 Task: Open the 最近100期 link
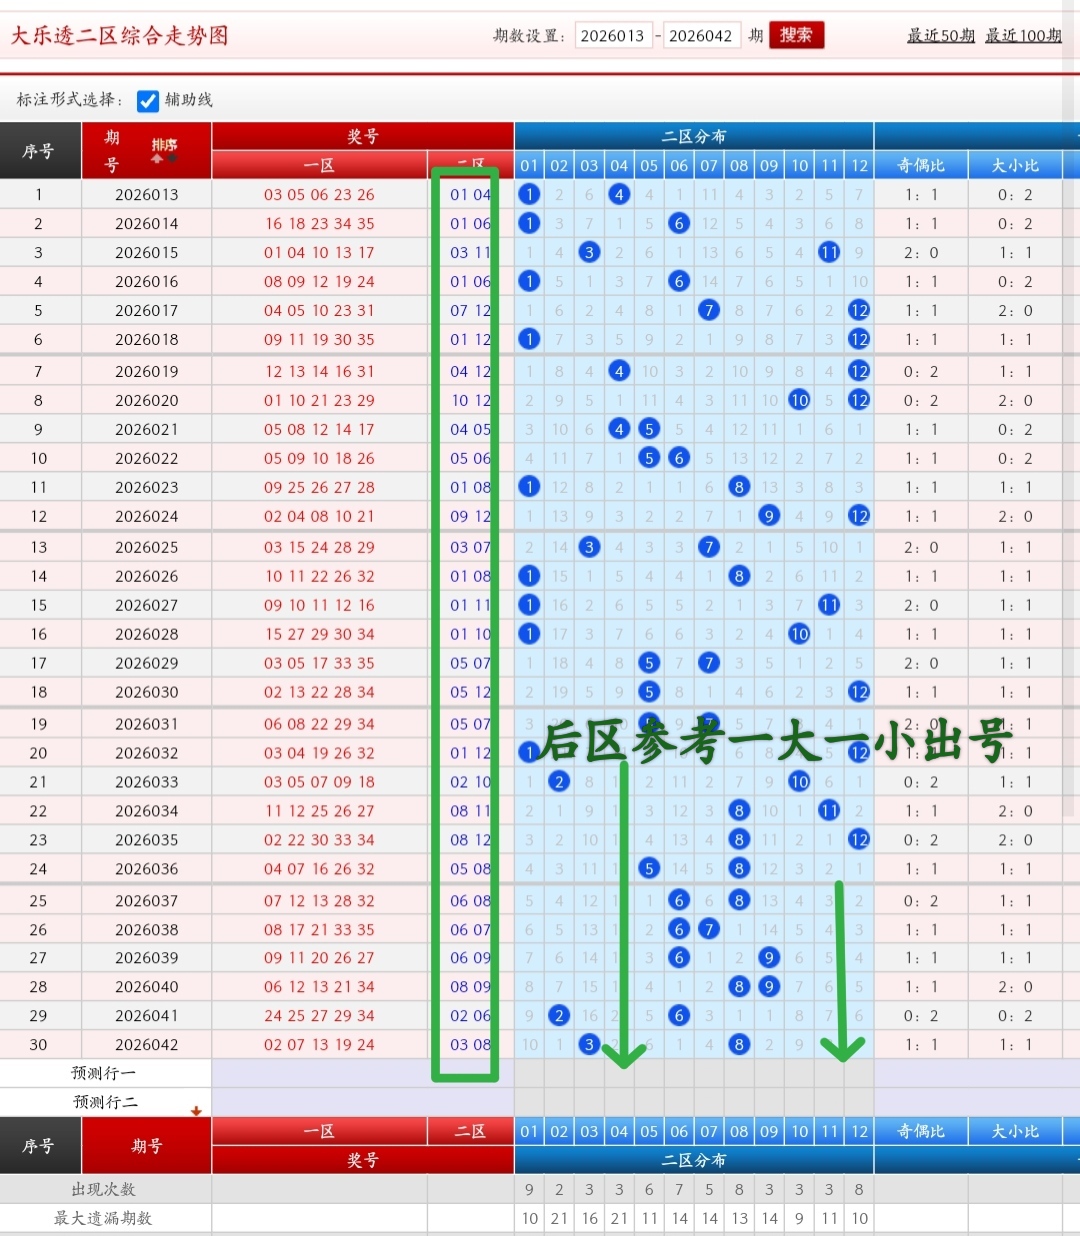(1023, 36)
